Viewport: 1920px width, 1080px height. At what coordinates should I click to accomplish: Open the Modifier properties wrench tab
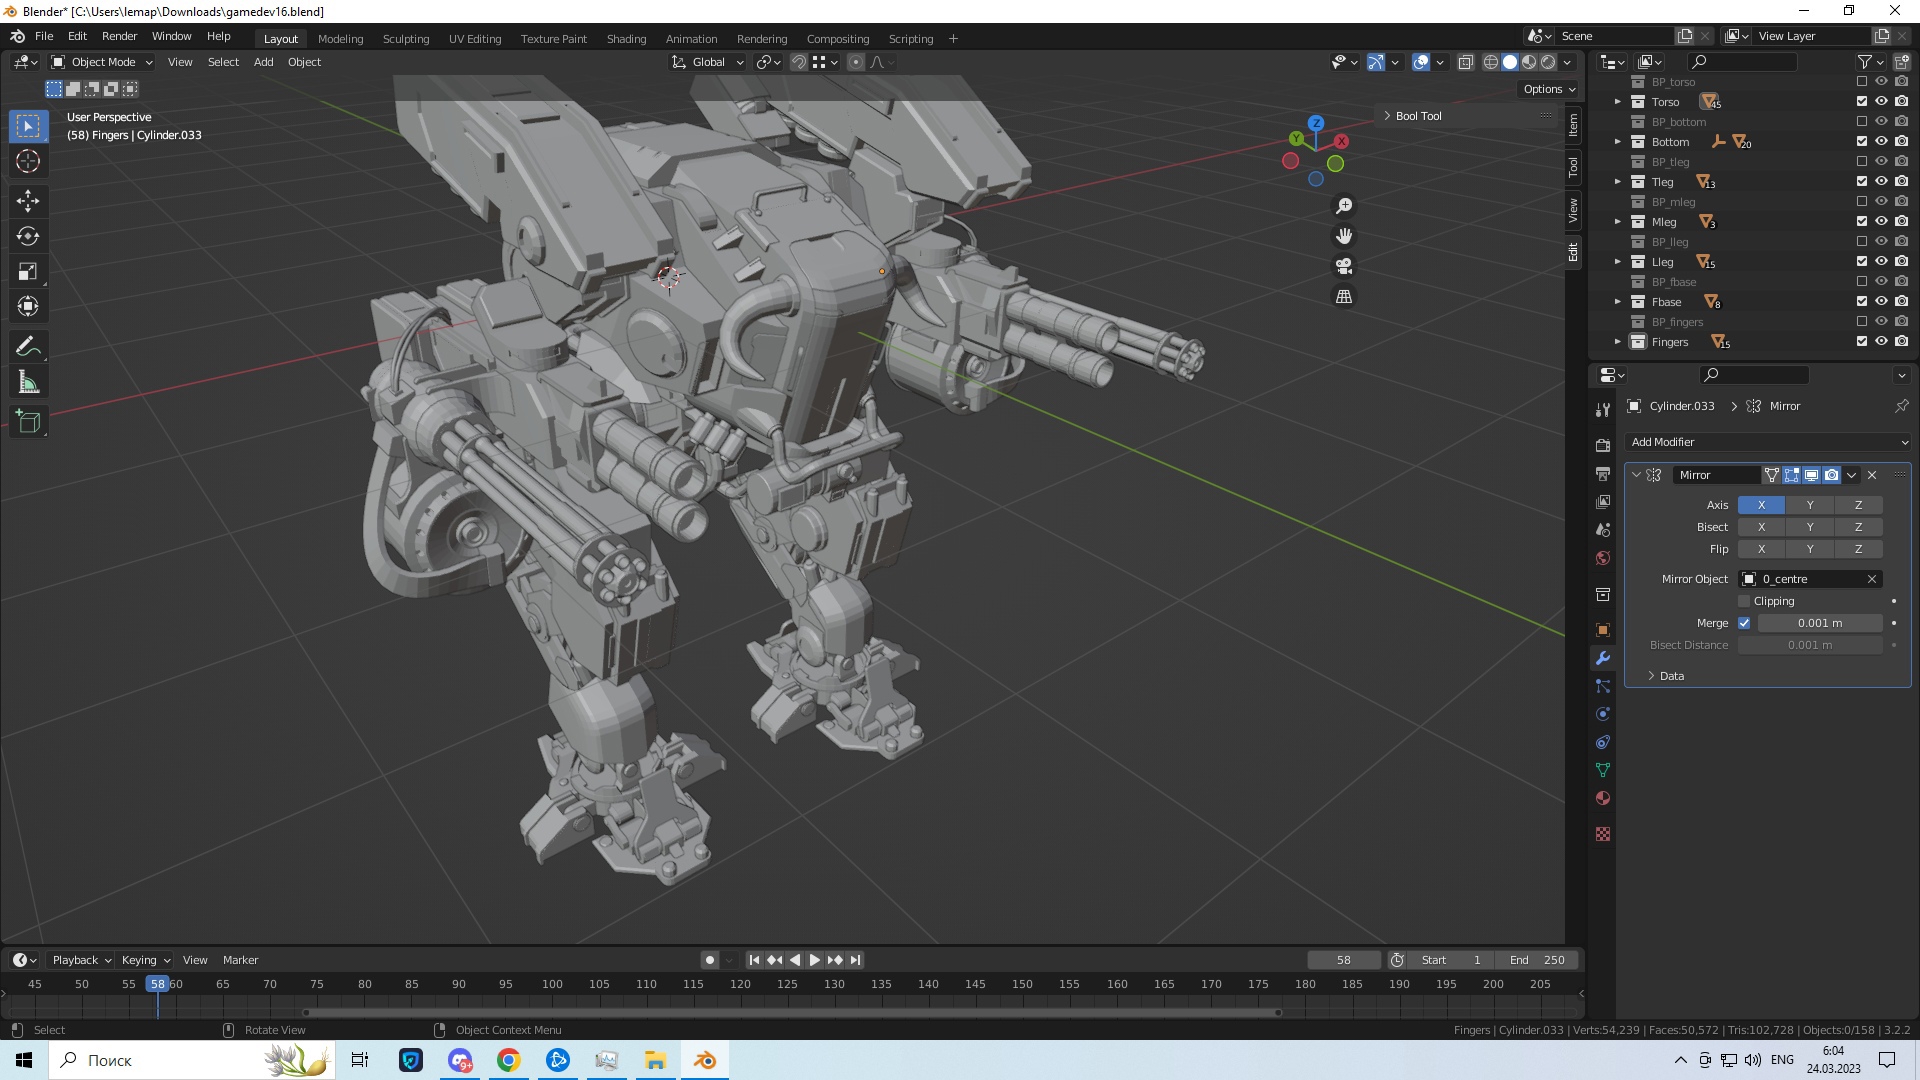tap(1603, 658)
